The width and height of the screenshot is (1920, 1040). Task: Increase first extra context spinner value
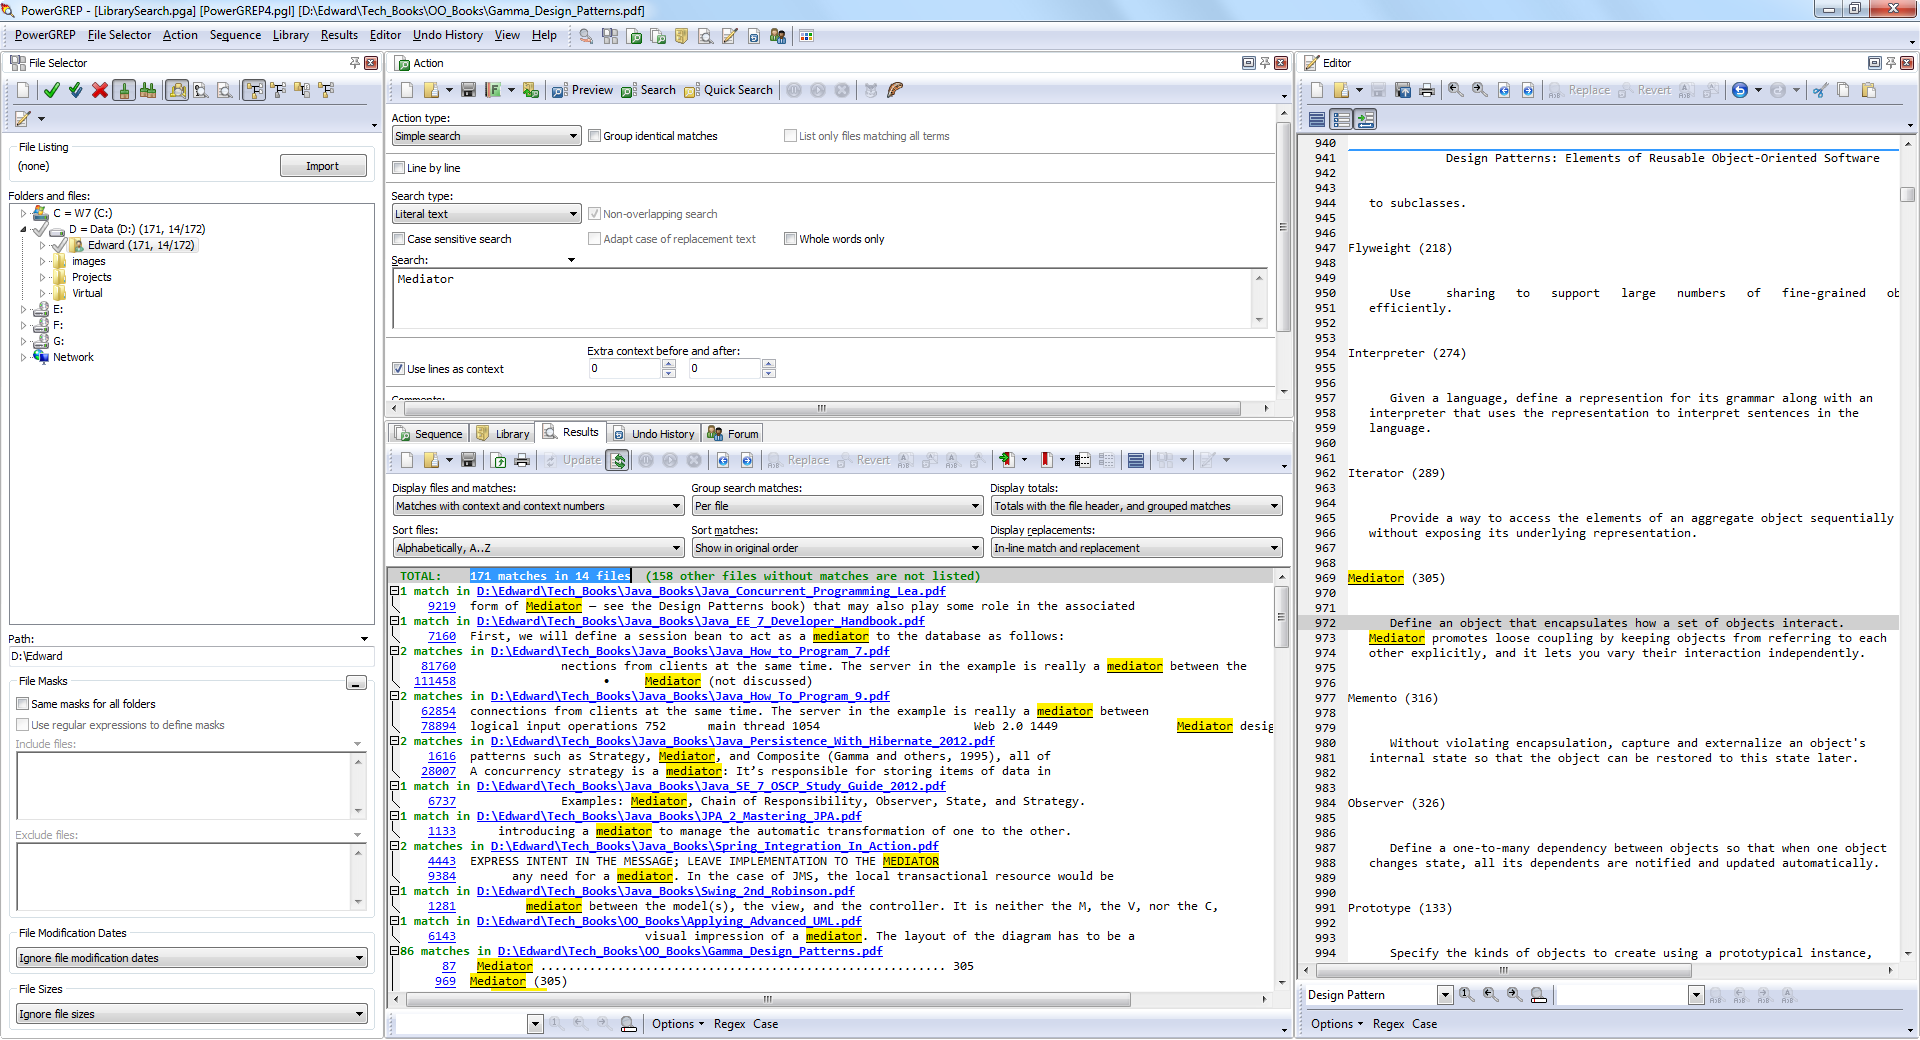tap(669, 364)
